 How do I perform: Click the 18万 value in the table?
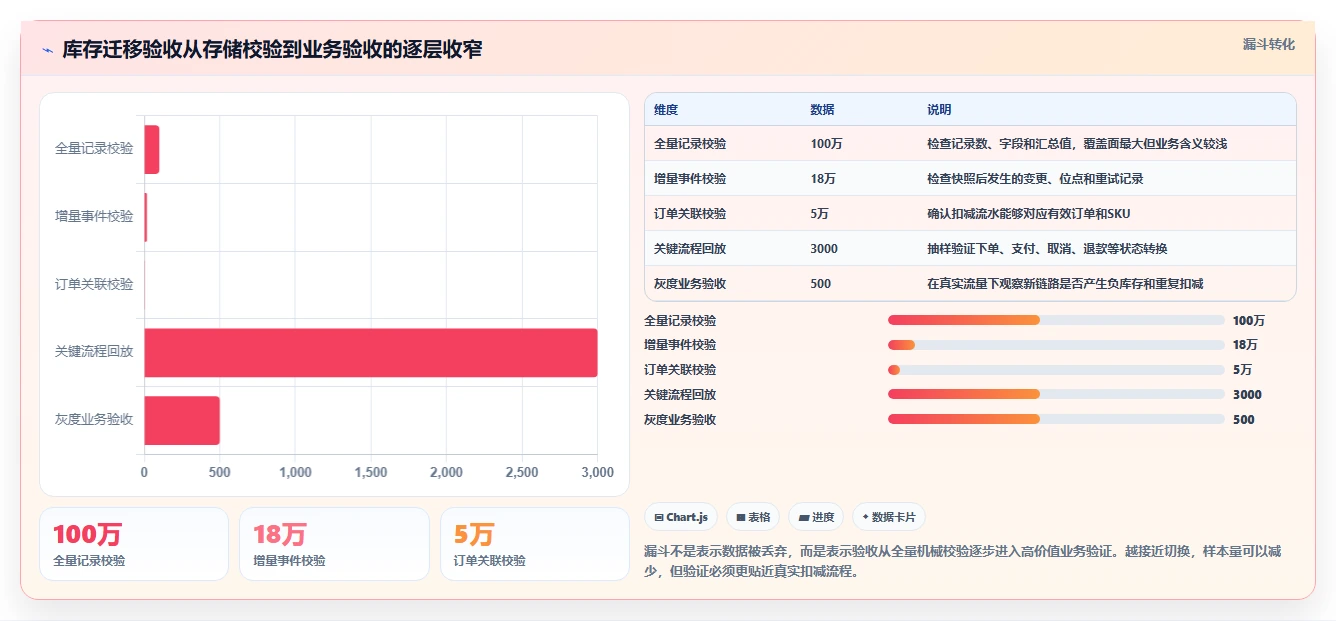click(x=823, y=179)
